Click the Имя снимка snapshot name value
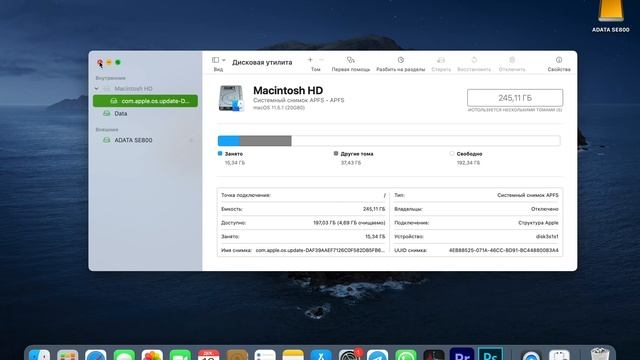 (x=320, y=250)
